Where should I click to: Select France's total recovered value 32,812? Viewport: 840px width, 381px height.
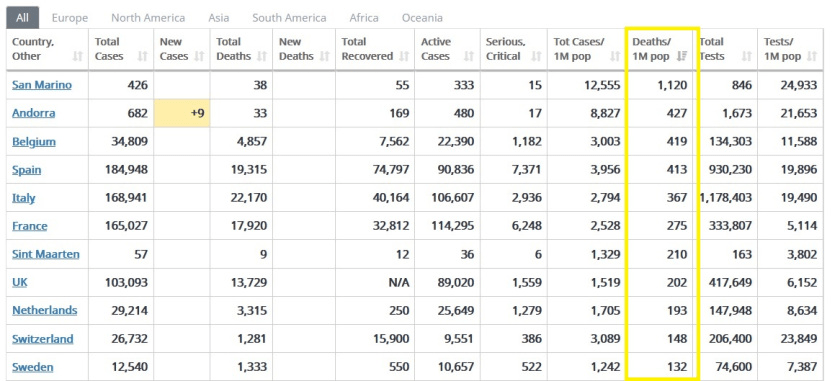tap(391, 226)
